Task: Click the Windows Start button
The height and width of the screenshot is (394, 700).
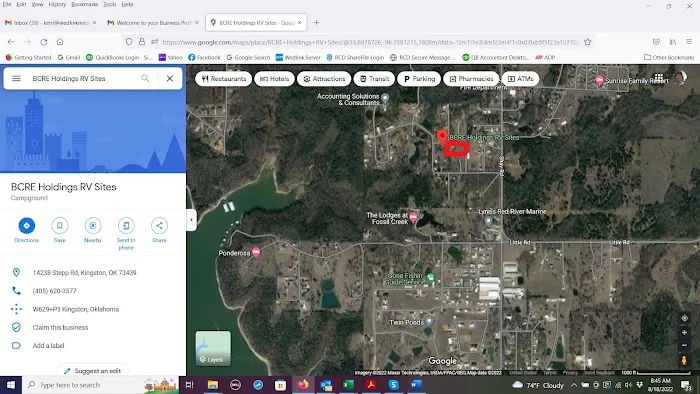Action: click(11, 385)
